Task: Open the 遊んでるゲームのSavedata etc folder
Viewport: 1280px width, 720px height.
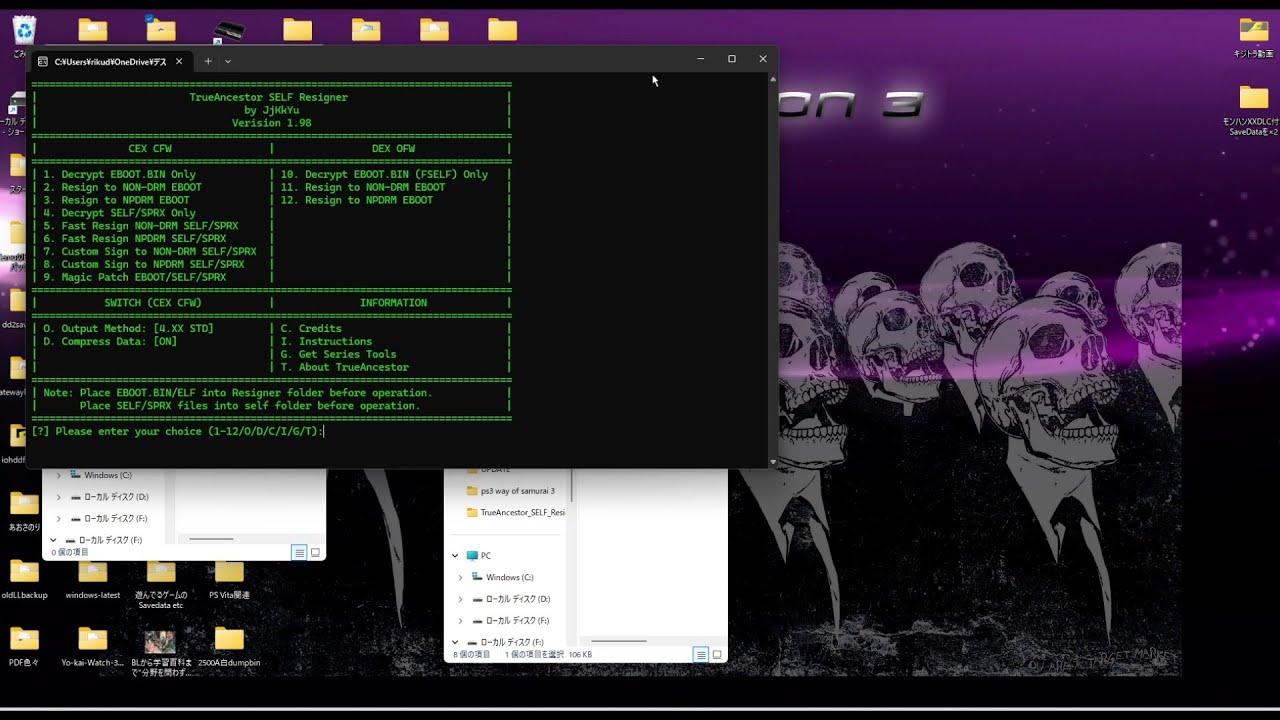Action: click(x=160, y=584)
